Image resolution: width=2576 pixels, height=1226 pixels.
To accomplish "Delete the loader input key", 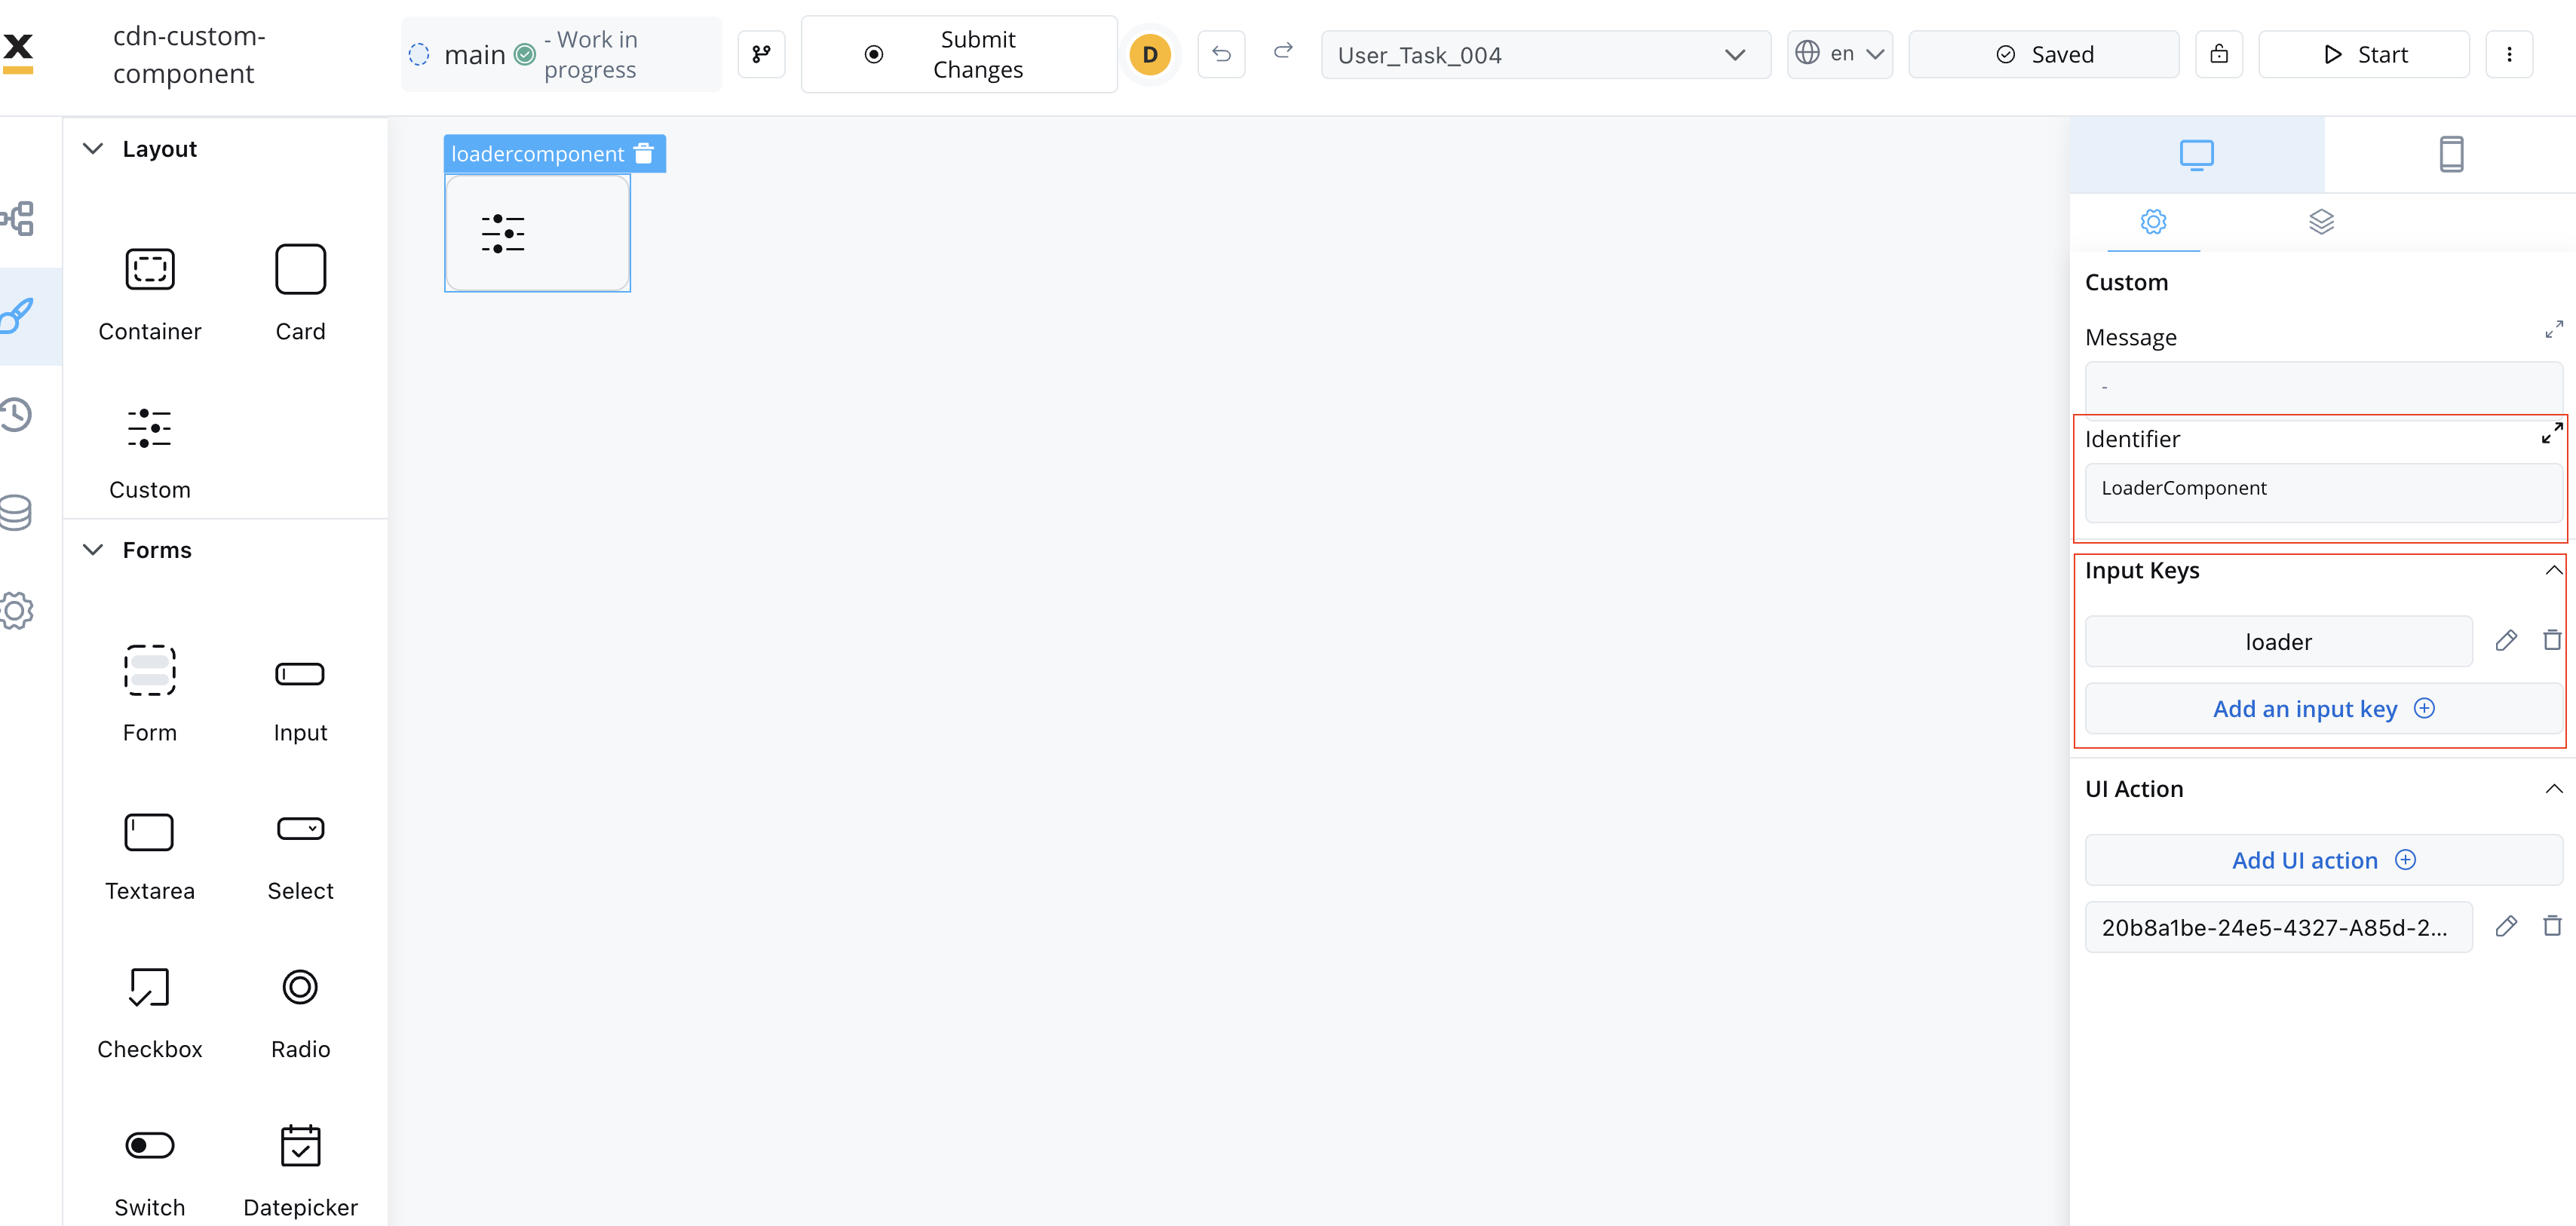I will (x=2553, y=640).
